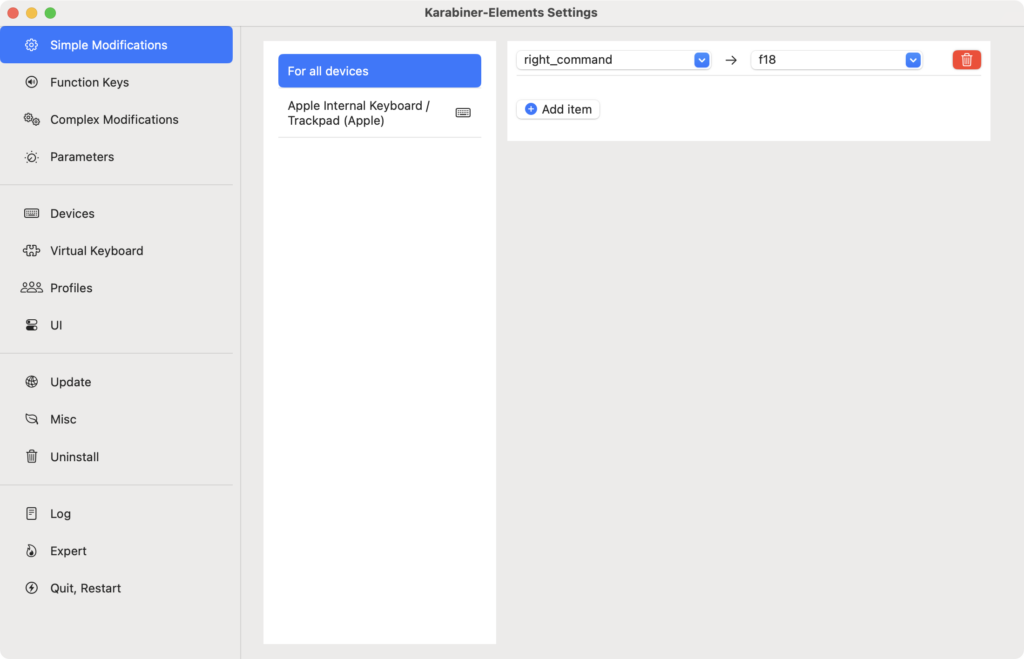Select For all devices
This screenshot has height=659, width=1024.
tap(379, 71)
